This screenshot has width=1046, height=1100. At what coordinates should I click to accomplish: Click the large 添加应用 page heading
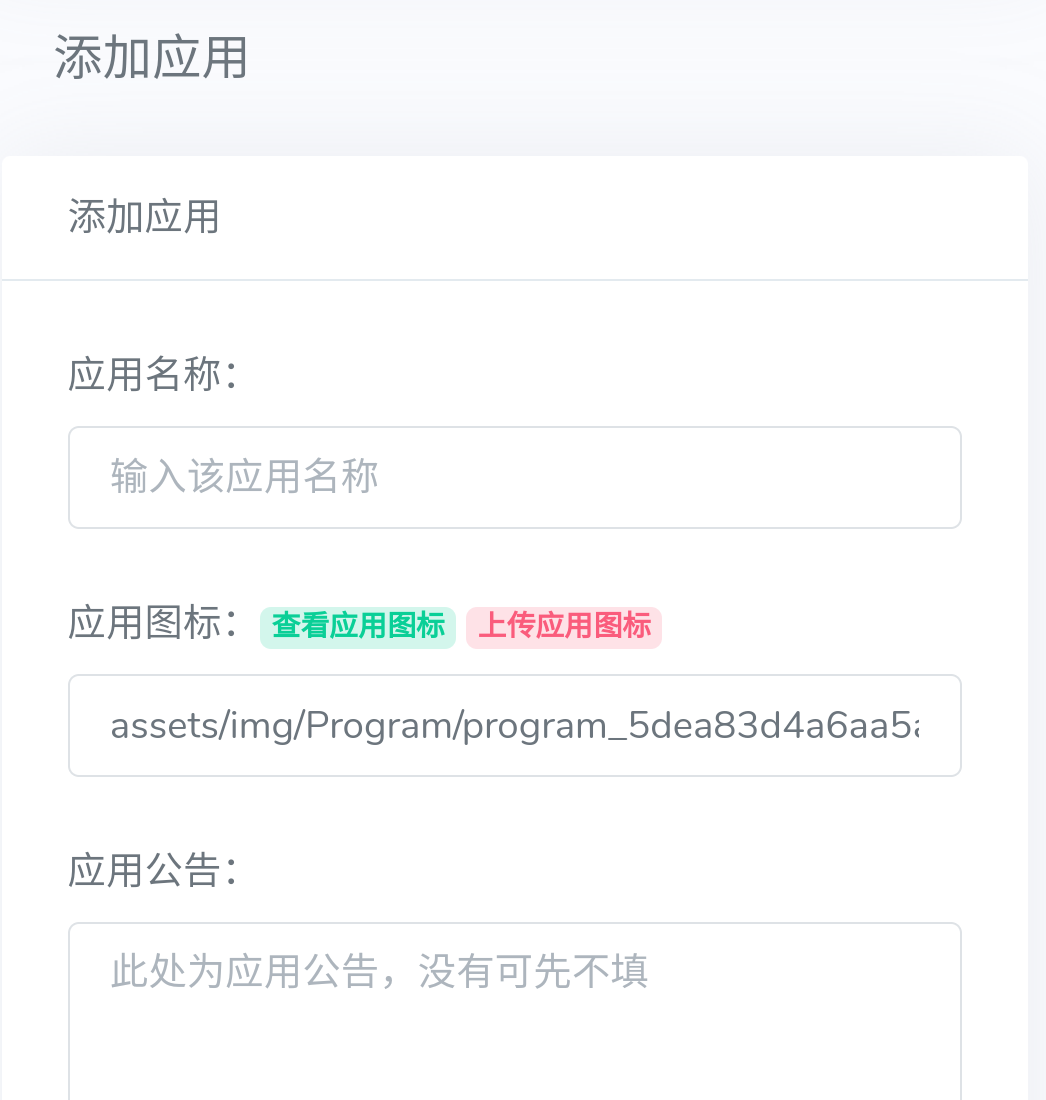point(151,58)
